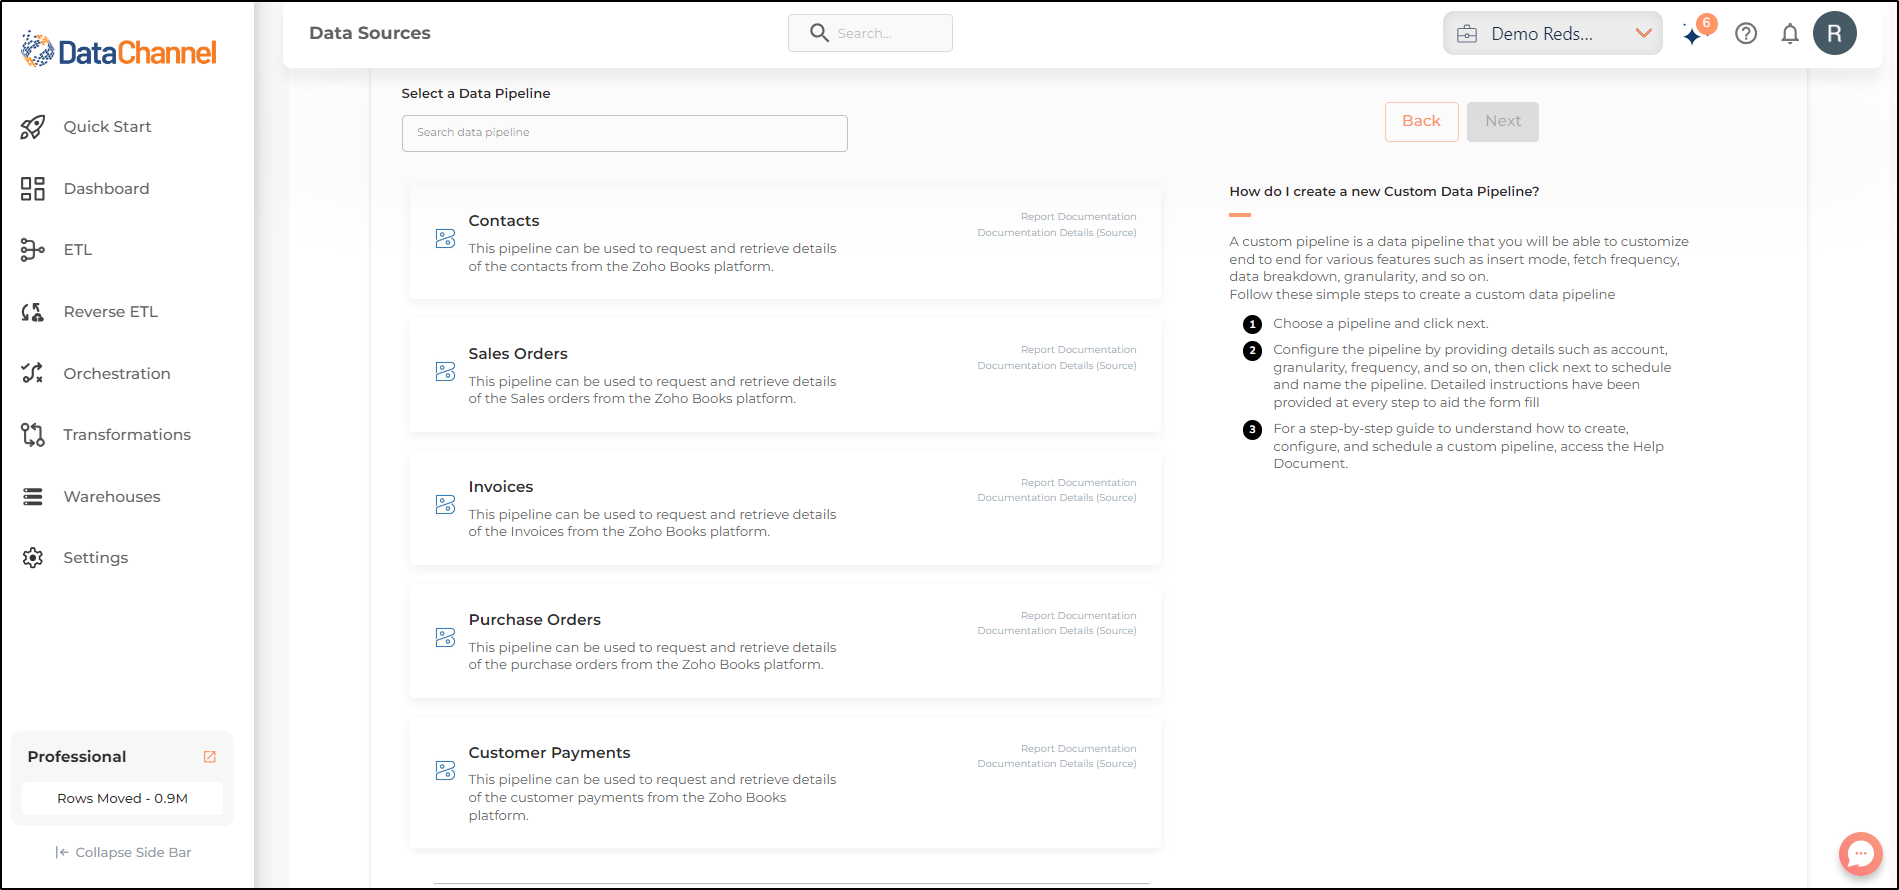The width and height of the screenshot is (1899, 890).
Task: Select the Customer Payments pipeline title
Action: [549, 753]
